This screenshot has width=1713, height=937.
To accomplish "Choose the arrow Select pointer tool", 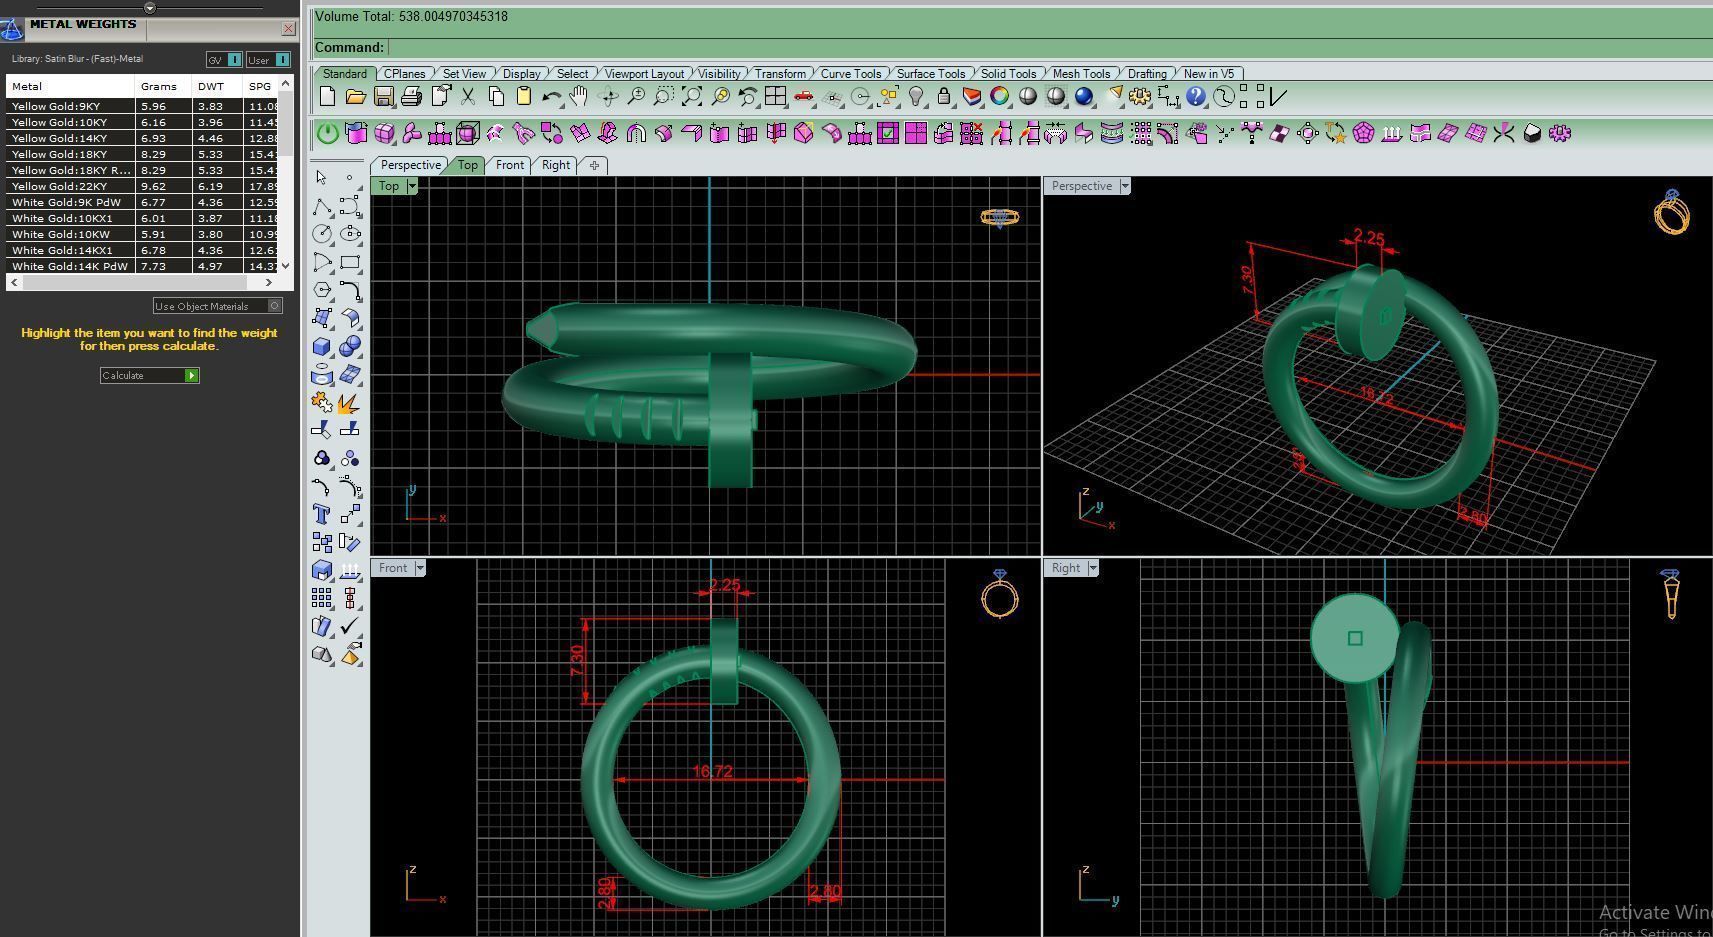I will 321,178.
